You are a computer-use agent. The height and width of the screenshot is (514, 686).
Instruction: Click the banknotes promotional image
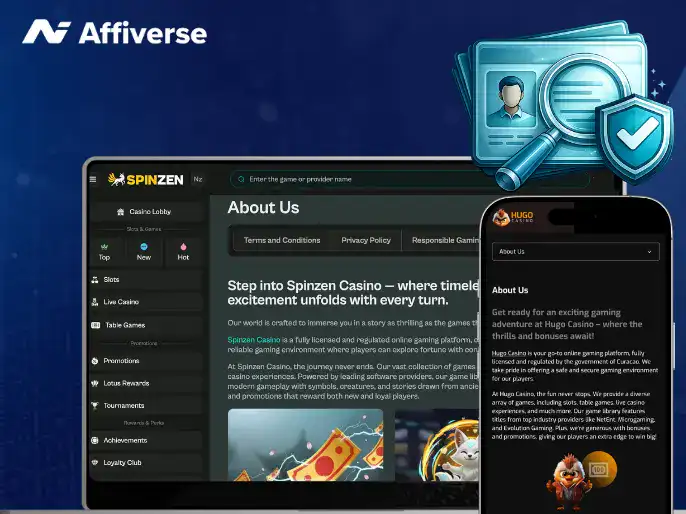[305, 445]
